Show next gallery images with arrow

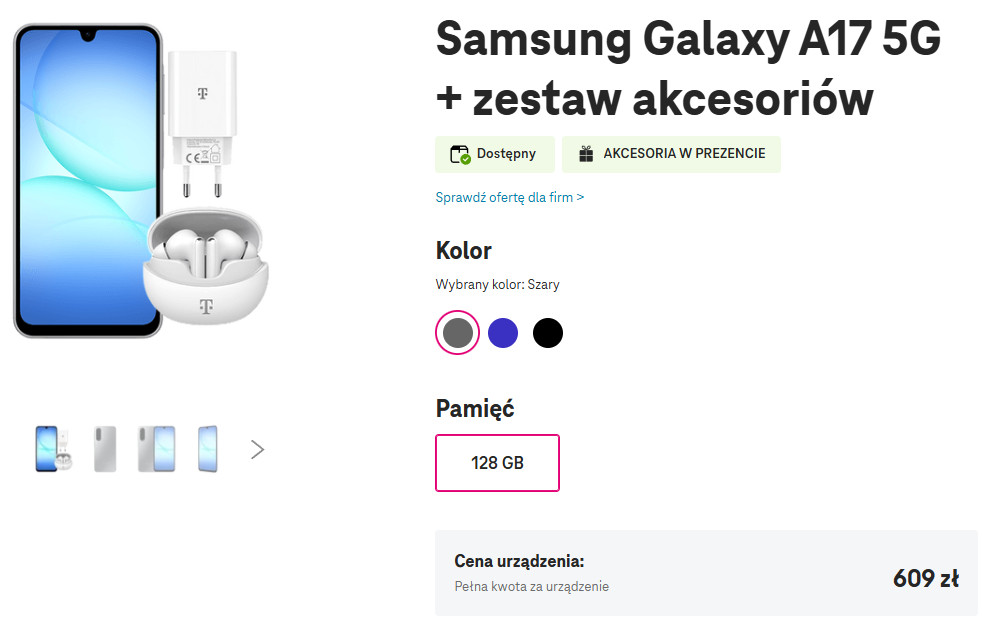(x=257, y=449)
